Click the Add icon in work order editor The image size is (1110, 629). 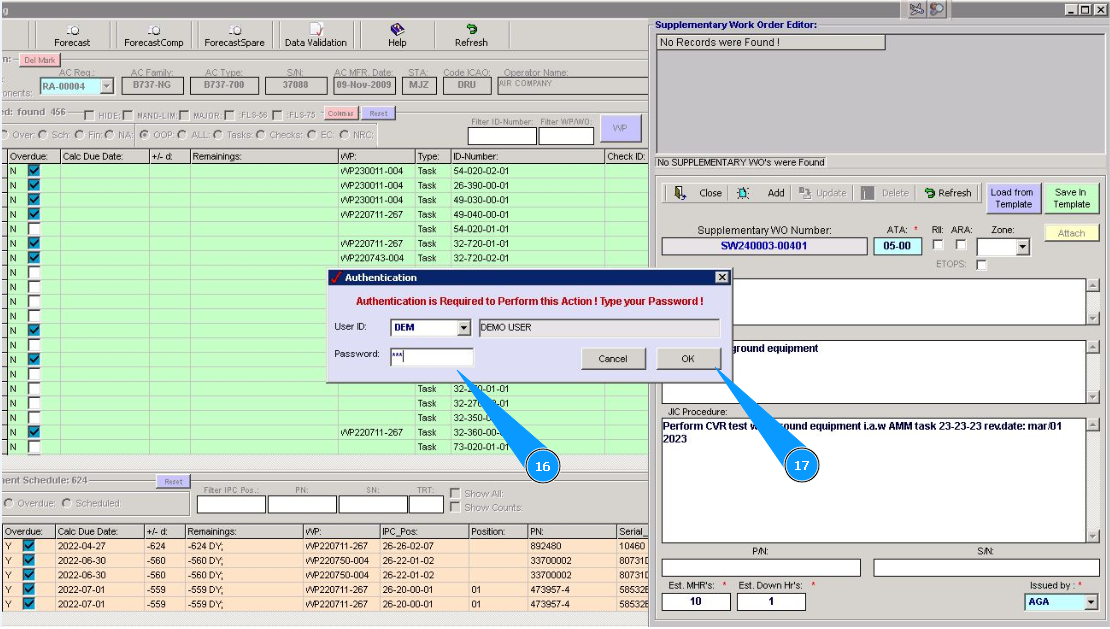click(x=743, y=193)
